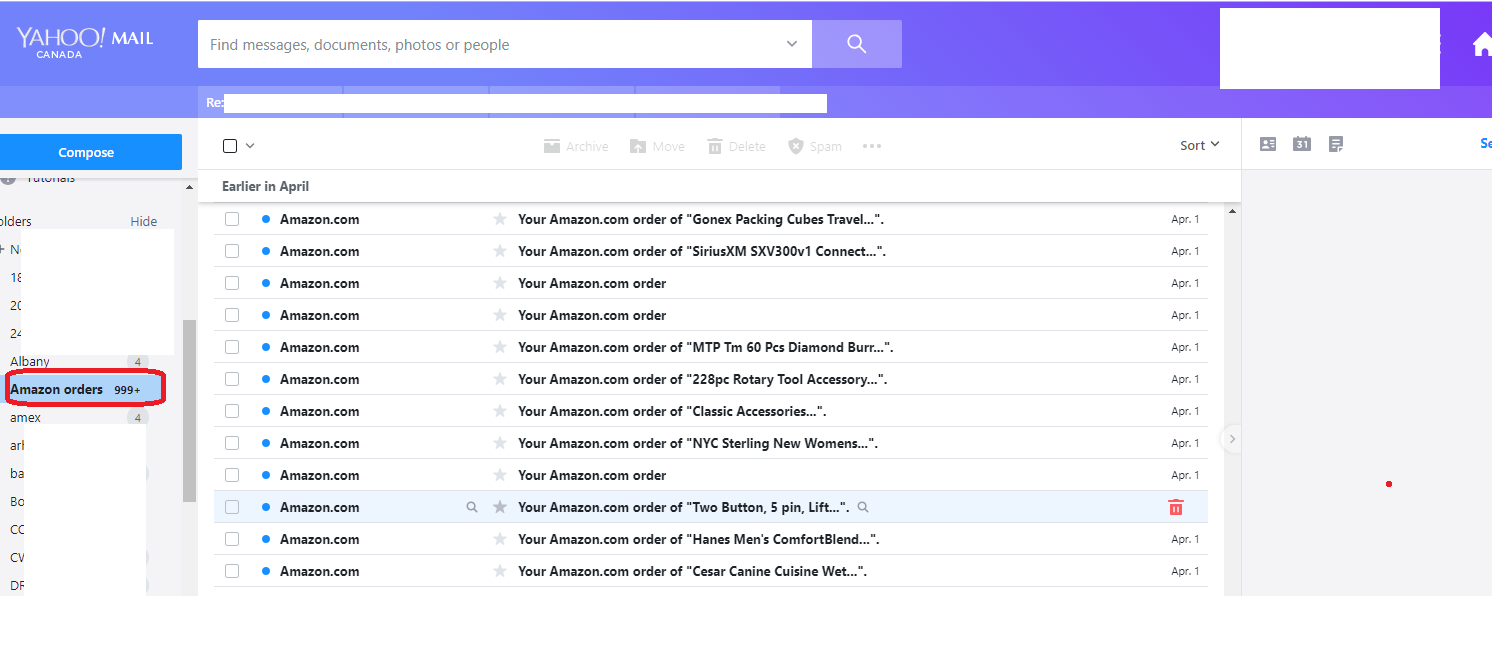
Task: Mark selection as Spam
Action: [x=815, y=146]
